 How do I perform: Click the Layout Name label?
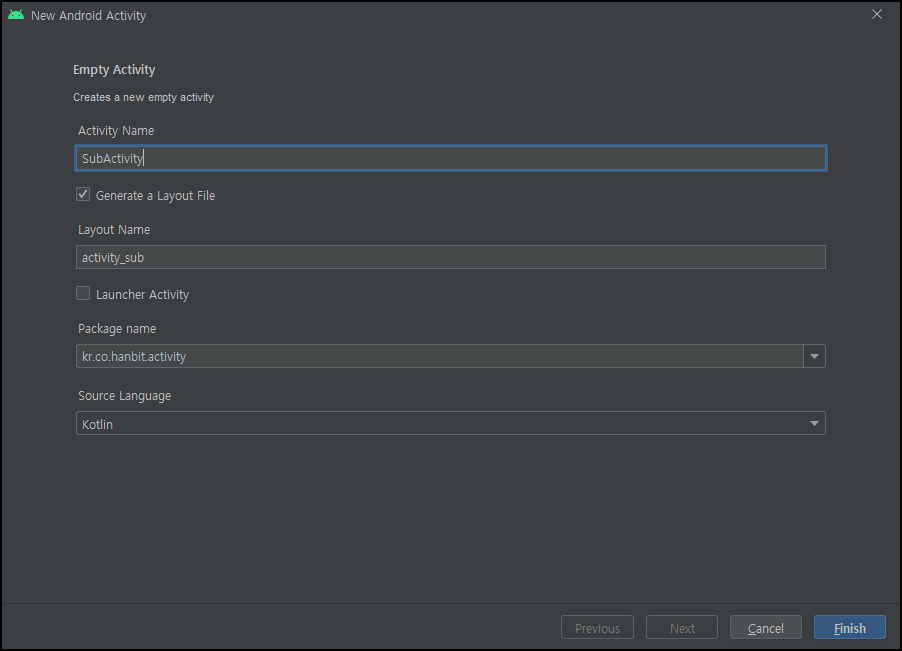[114, 229]
